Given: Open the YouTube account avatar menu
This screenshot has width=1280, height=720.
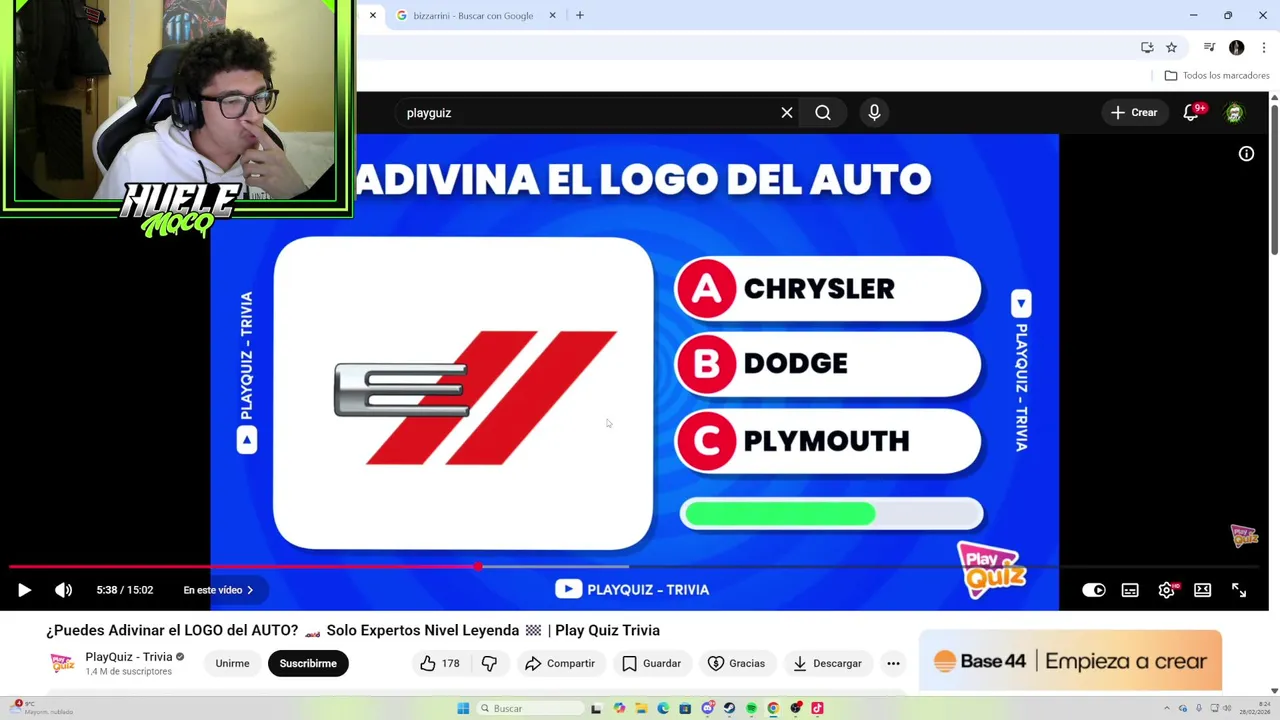Looking at the screenshot, I should pyautogui.click(x=1234, y=113).
